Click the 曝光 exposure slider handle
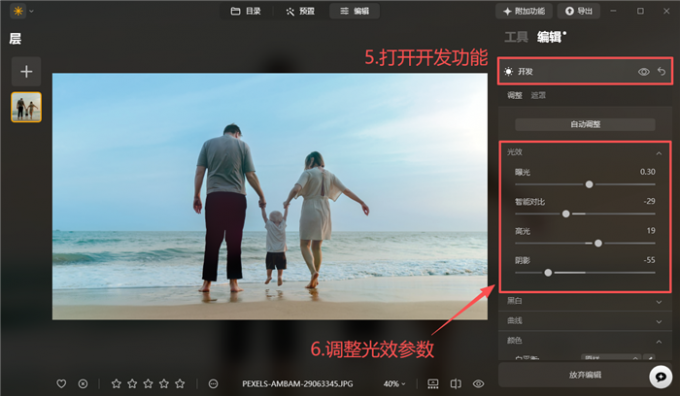 (x=589, y=184)
